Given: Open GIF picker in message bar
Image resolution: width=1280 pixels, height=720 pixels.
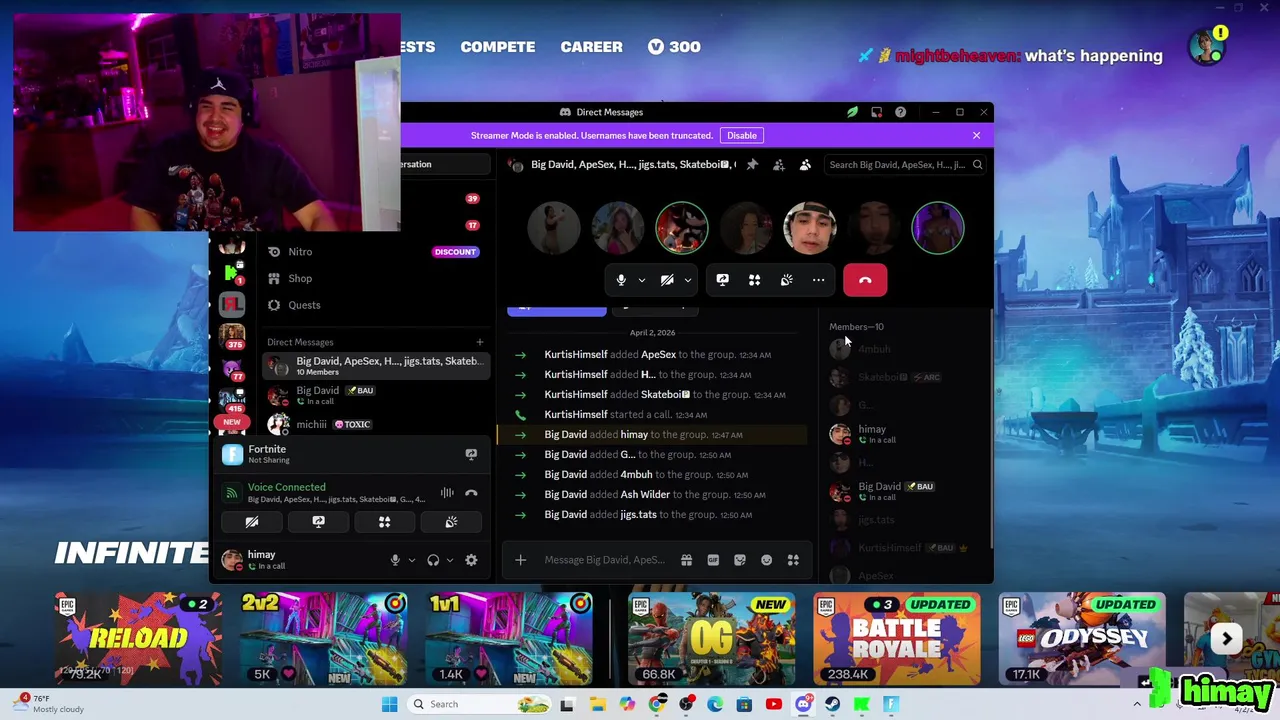Looking at the screenshot, I should pos(713,560).
